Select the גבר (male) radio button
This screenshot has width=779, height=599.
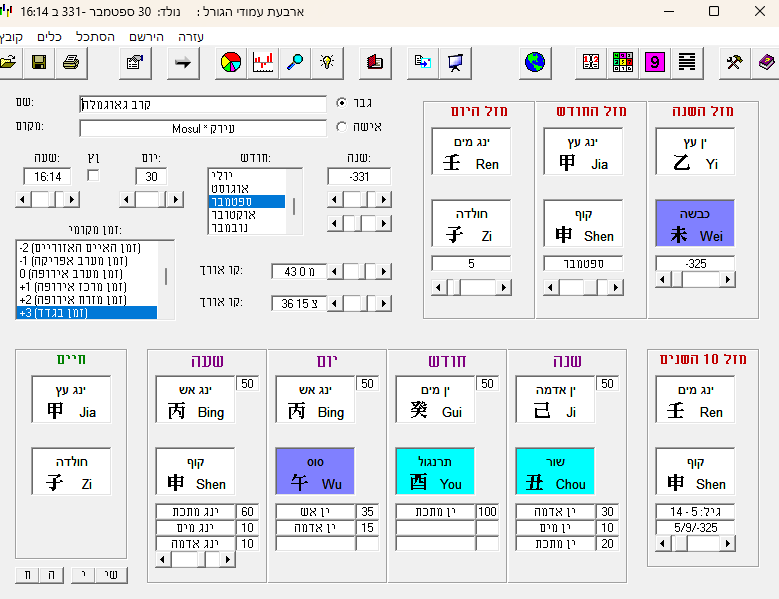coord(343,103)
